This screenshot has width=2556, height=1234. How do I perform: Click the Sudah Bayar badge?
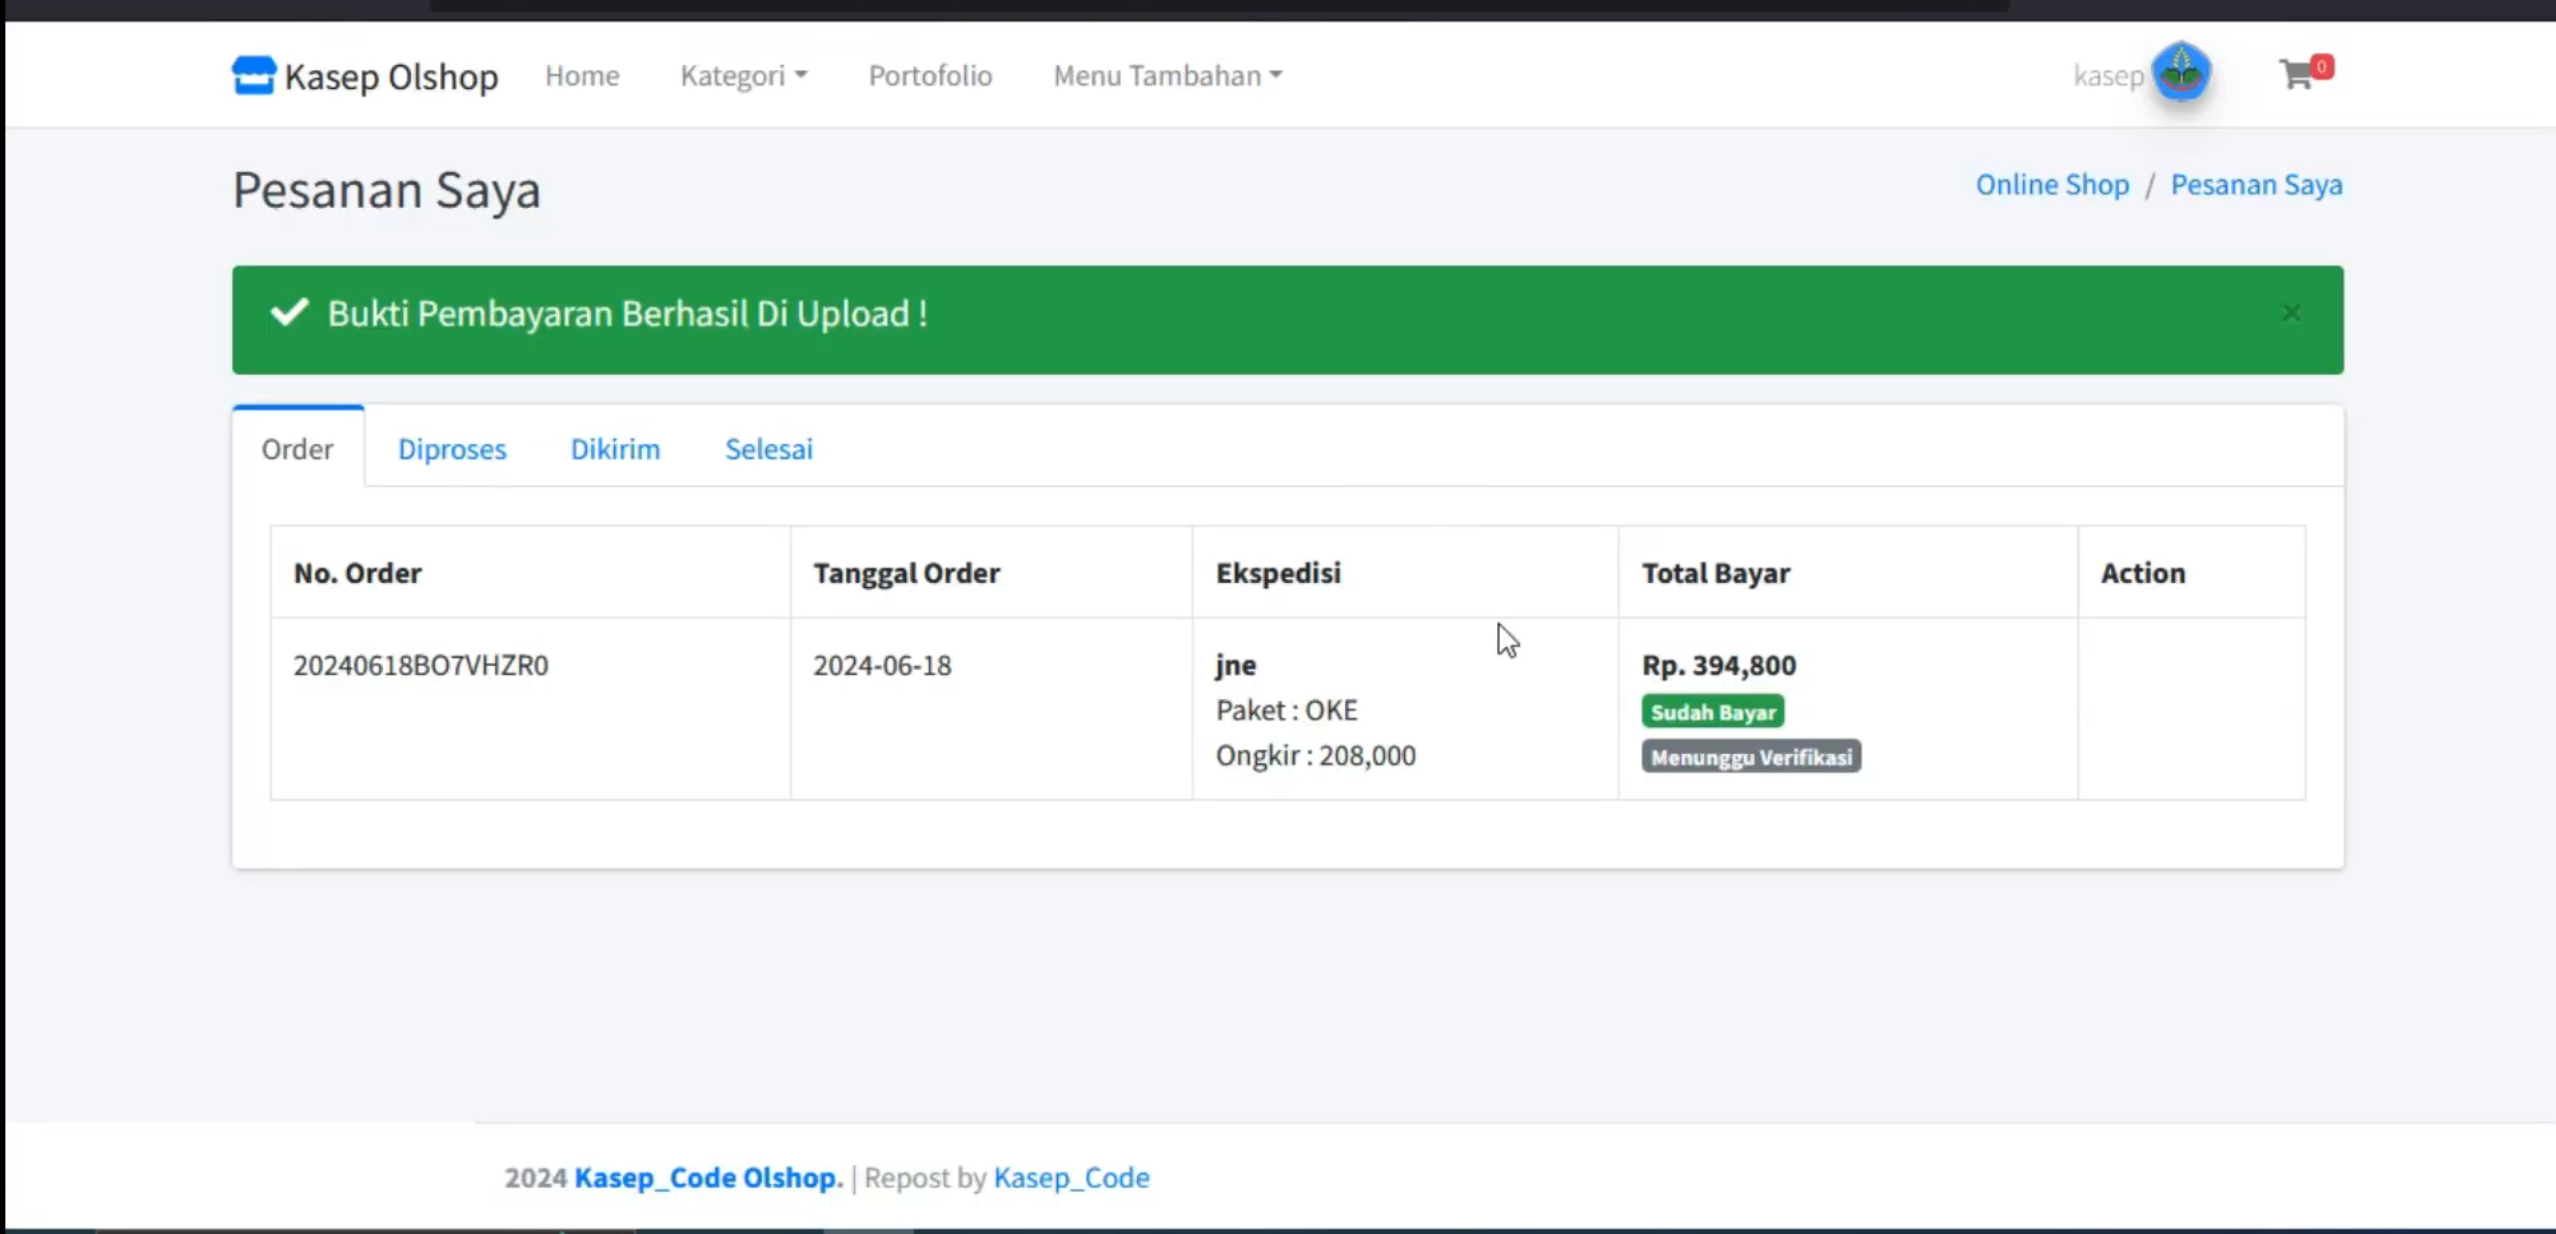click(1712, 712)
